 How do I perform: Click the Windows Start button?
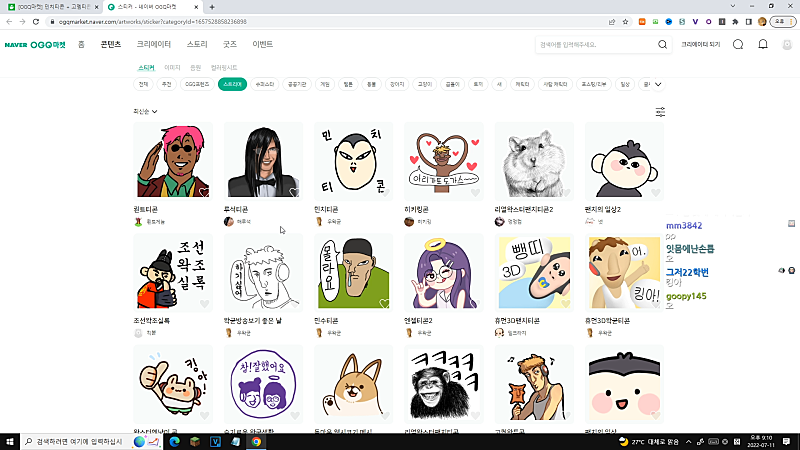(10, 441)
